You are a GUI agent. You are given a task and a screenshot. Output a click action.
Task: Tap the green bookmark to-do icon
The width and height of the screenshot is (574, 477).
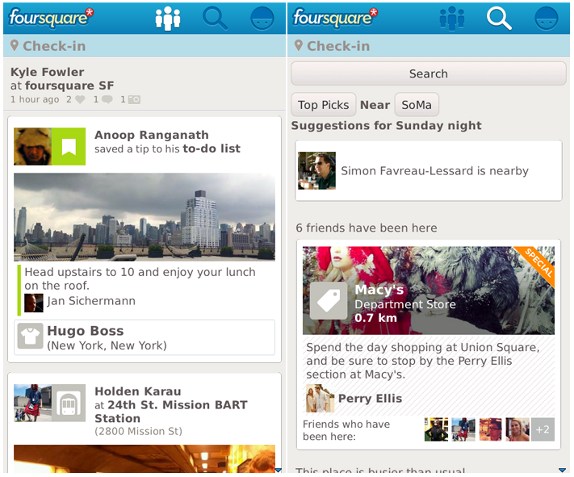click(68, 146)
